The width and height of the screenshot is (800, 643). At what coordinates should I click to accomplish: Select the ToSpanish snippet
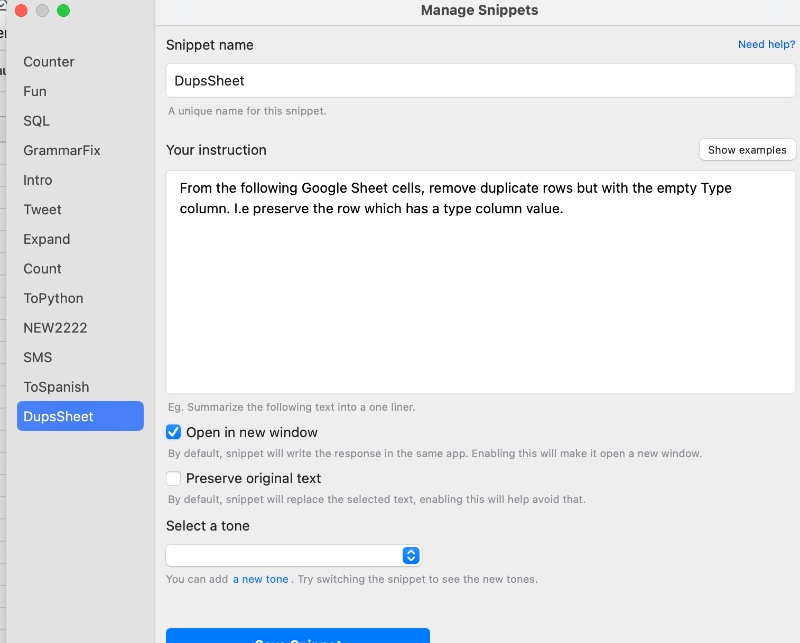56,387
